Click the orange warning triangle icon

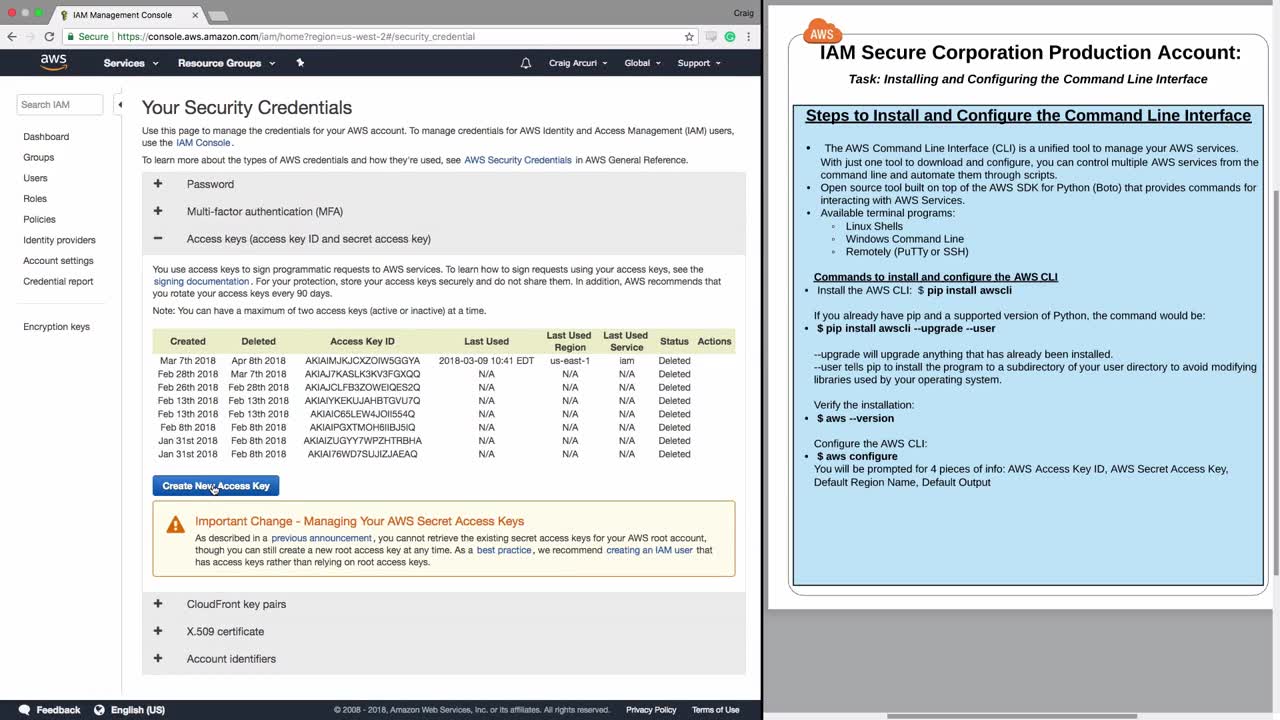(x=176, y=524)
